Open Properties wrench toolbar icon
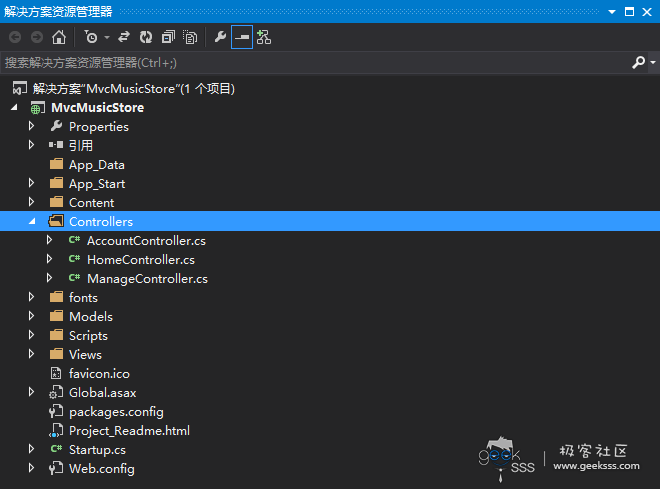This screenshot has width=660, height=489. coord(220,37)
